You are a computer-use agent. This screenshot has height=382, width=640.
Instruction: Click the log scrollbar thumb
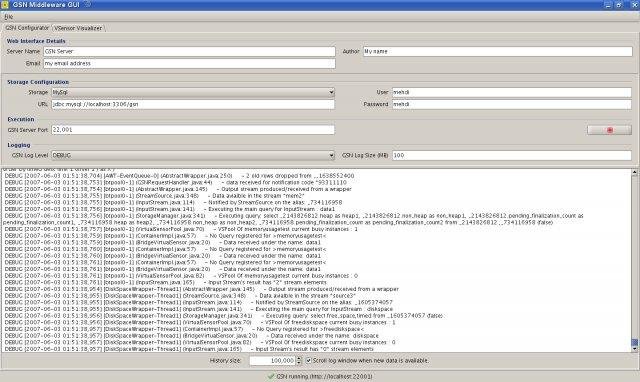(635, 342)
